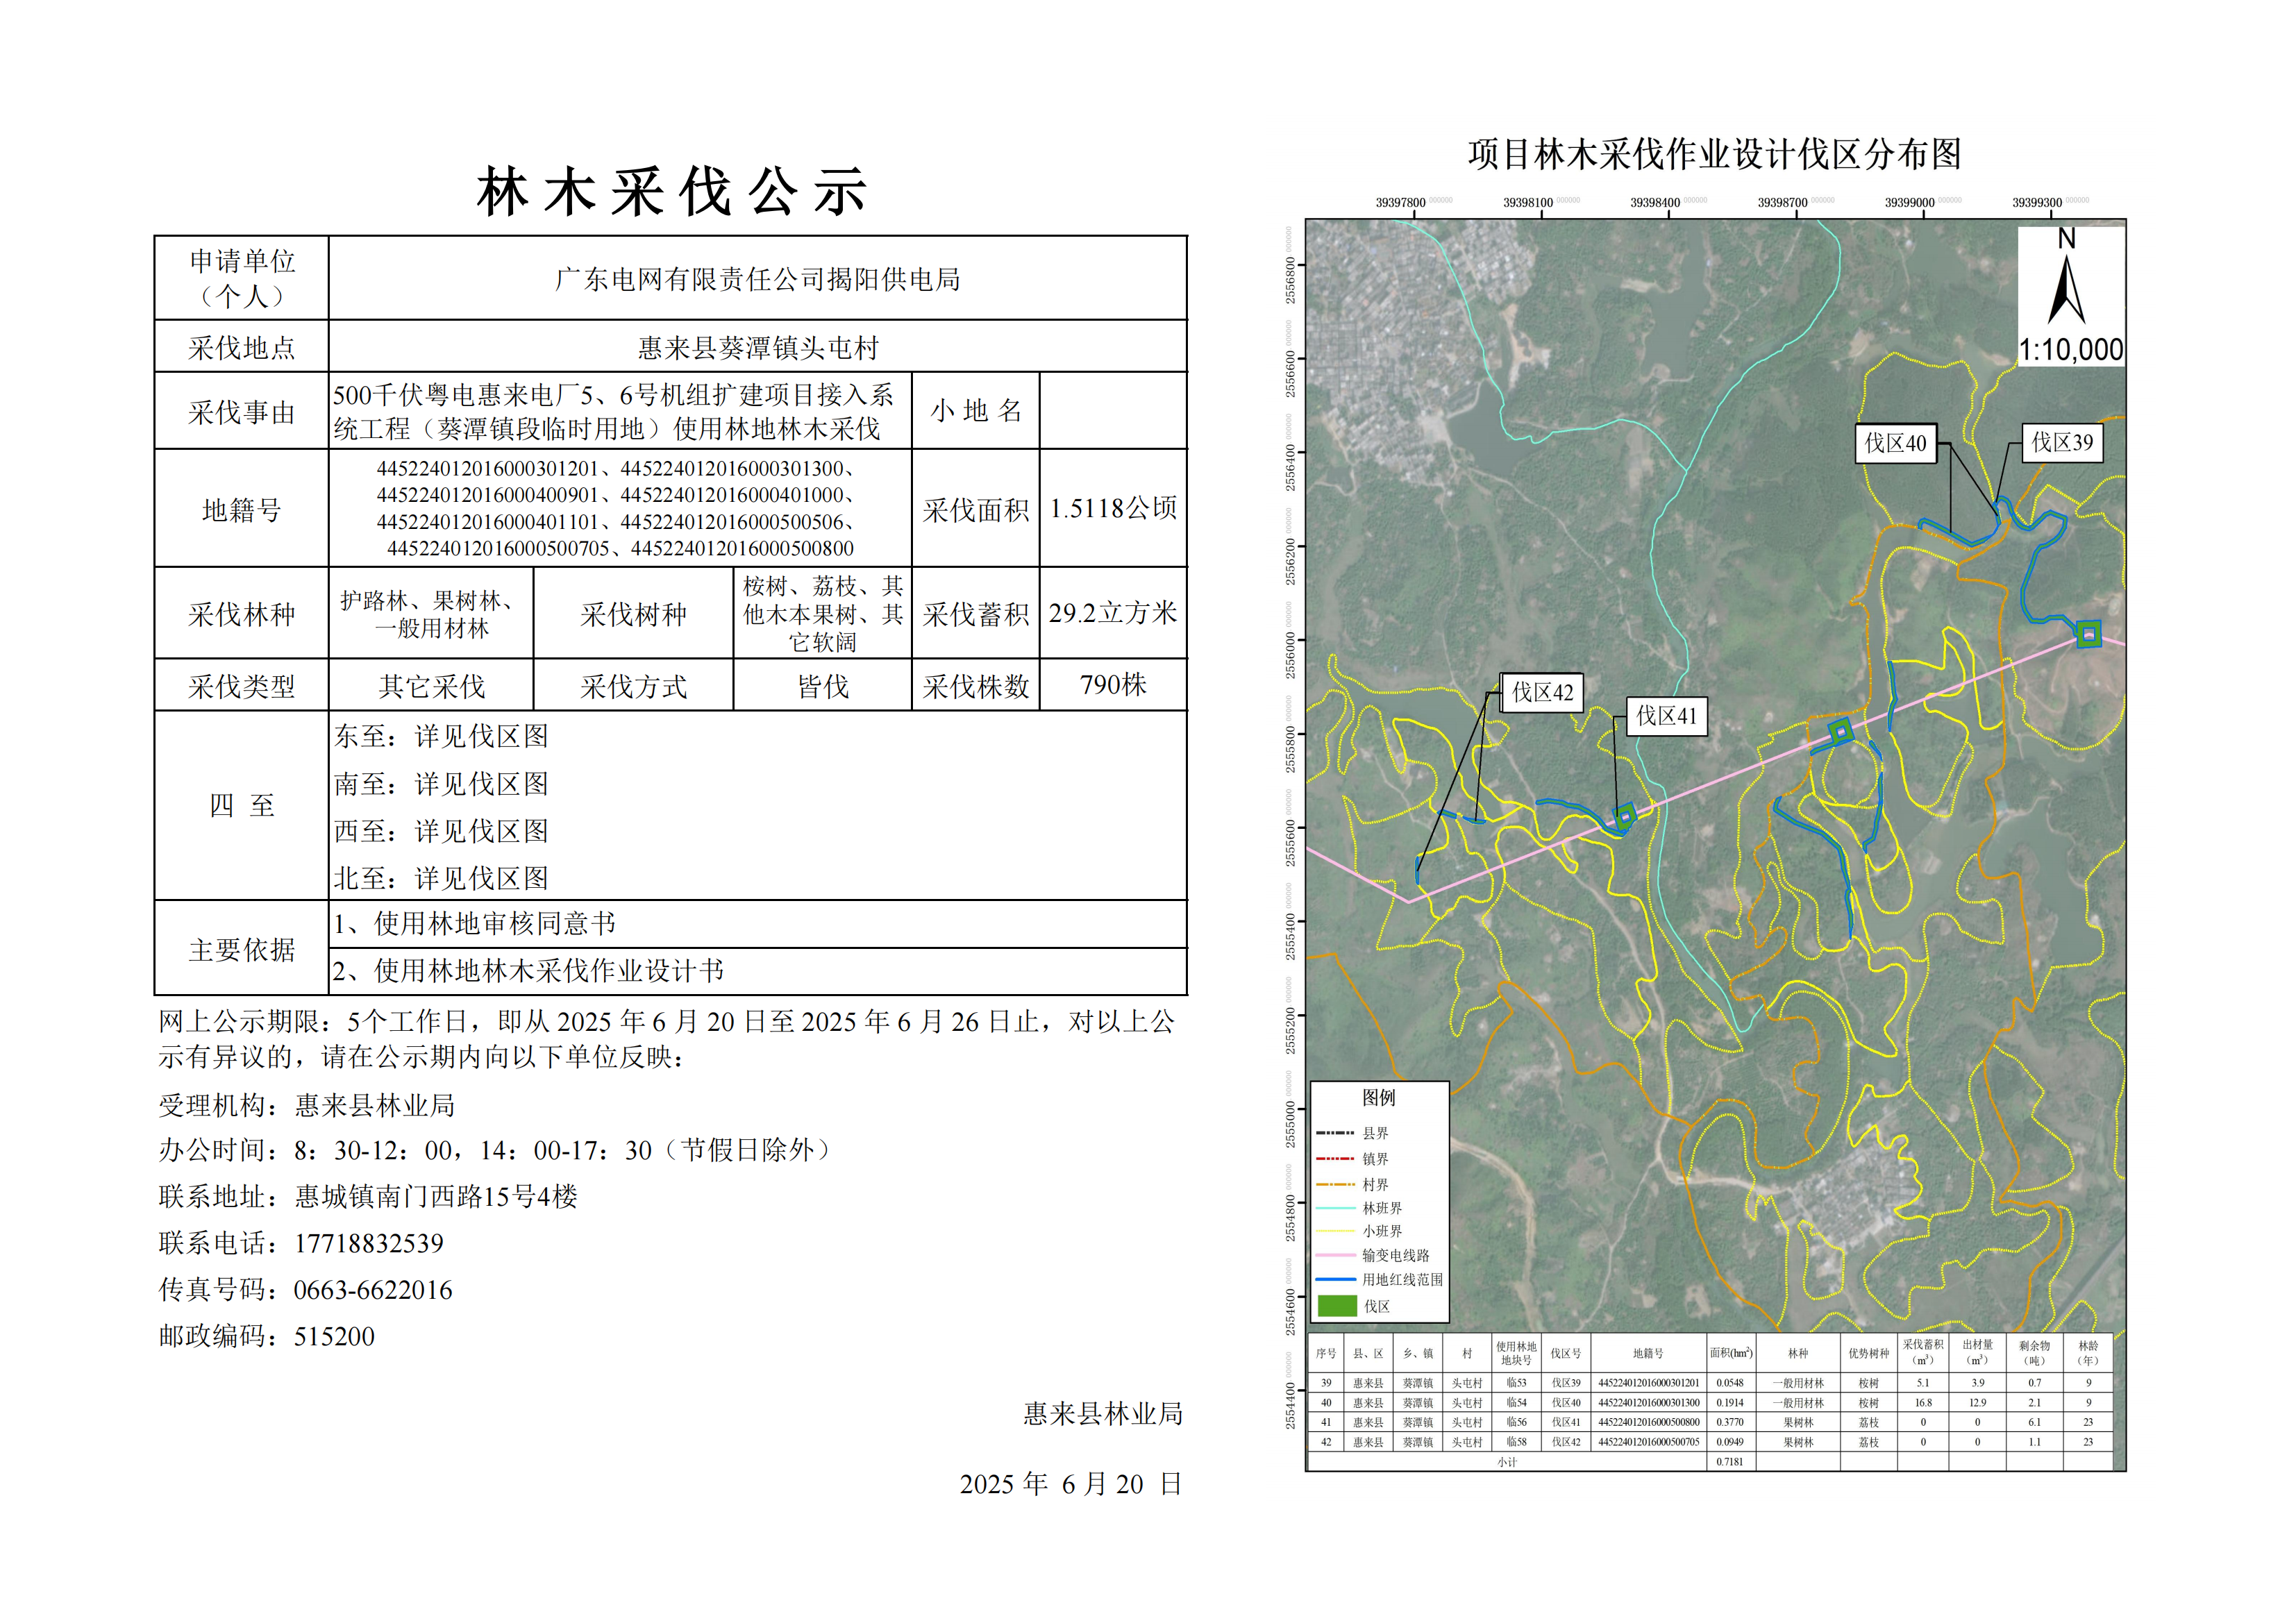Click the fax number 0663-6622016
The height and width of the screenshot is (1623, 2296).
pyautogui.click(x=373, y=1290)
